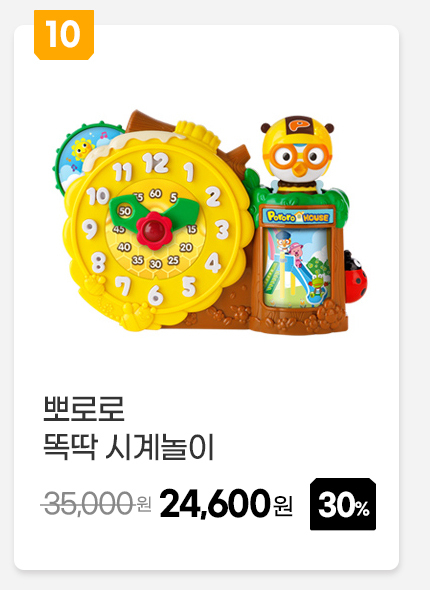Click the 24,600원 sale price
Image resolution: width=430 pixels, height=590 pixels.
click(226, 503)
